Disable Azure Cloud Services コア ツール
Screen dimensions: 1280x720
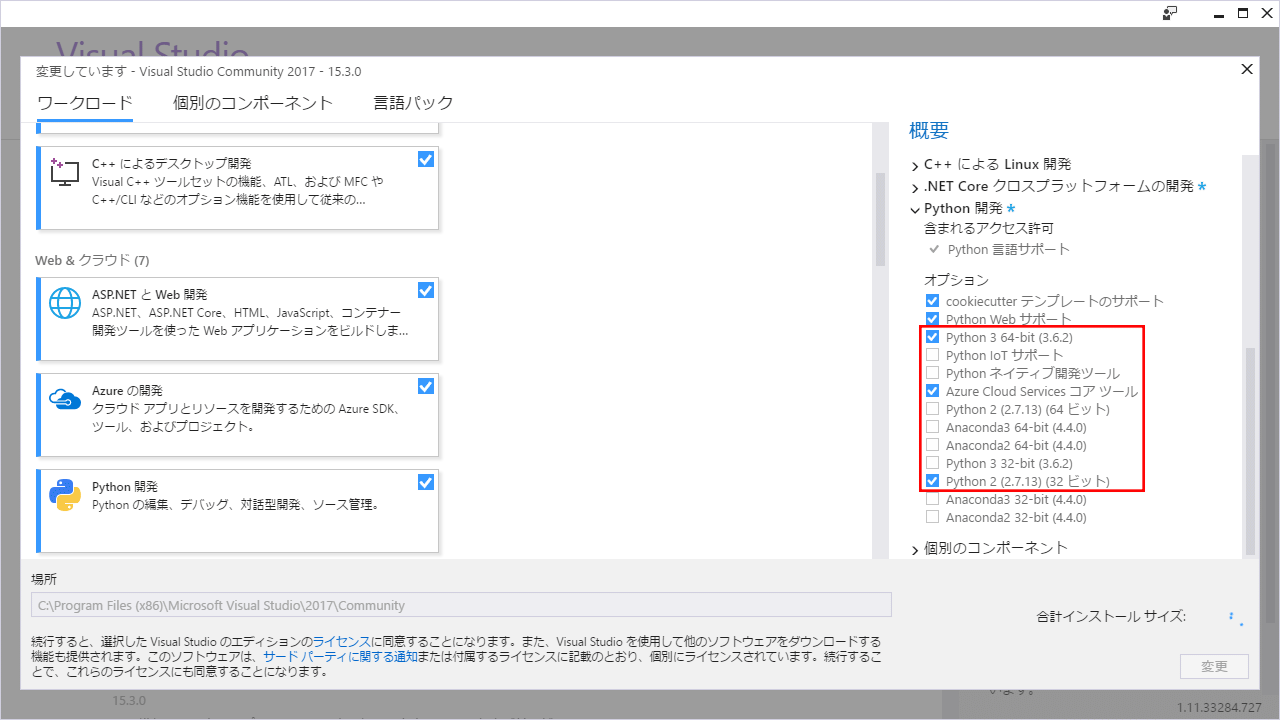[932, 391]
